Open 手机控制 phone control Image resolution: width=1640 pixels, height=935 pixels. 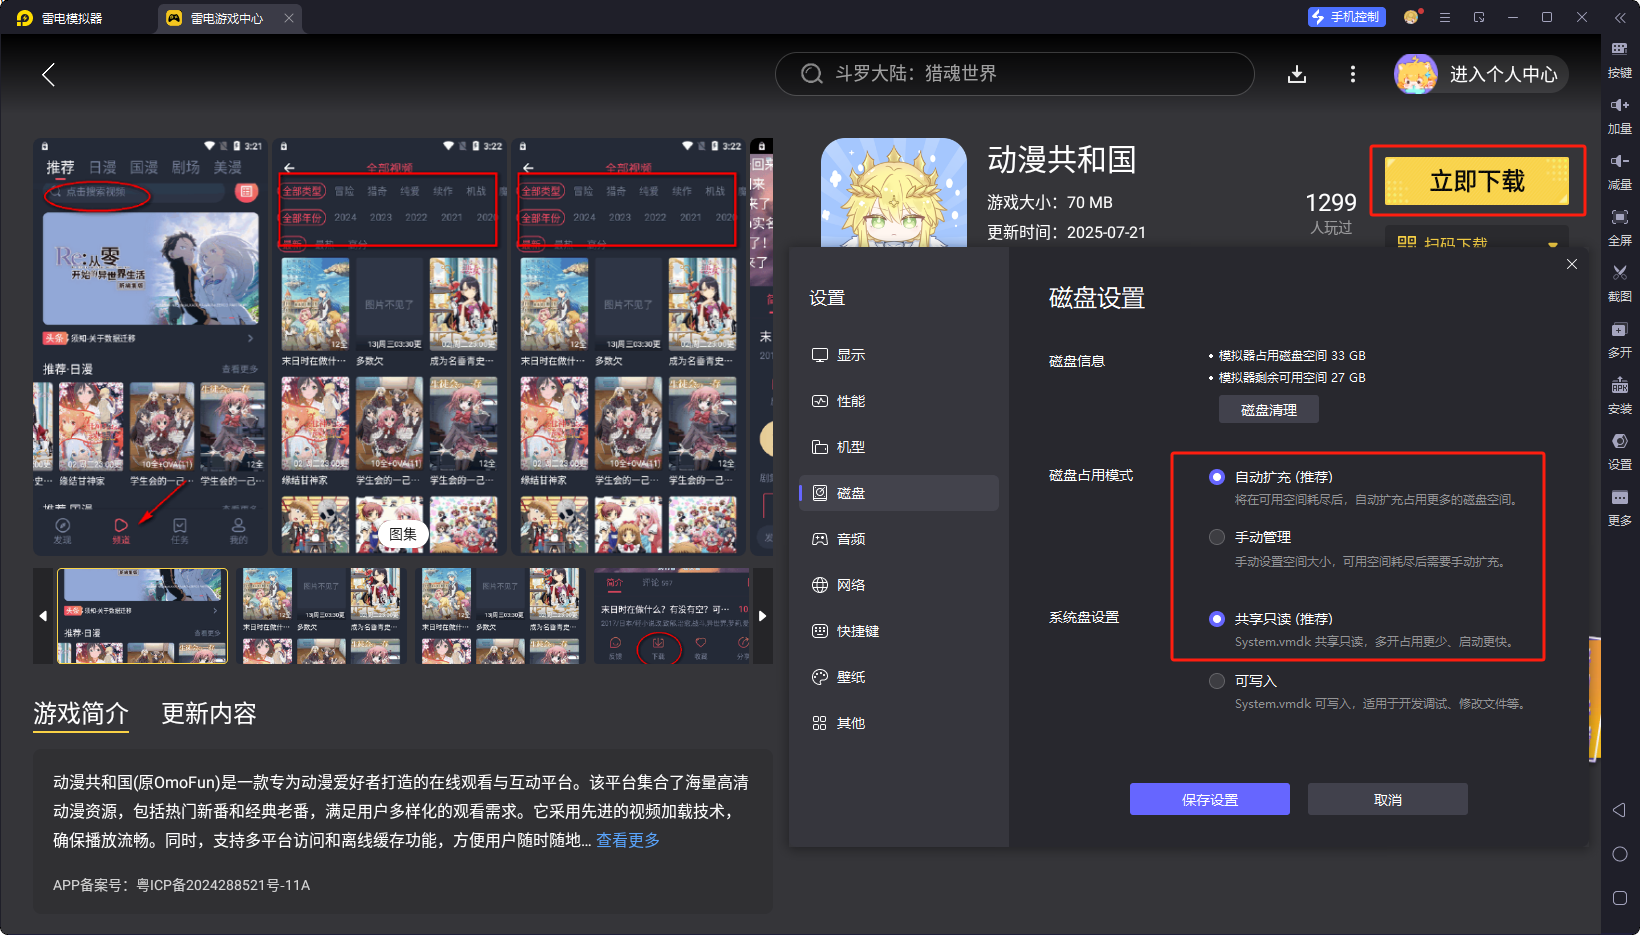(1346, 17)
